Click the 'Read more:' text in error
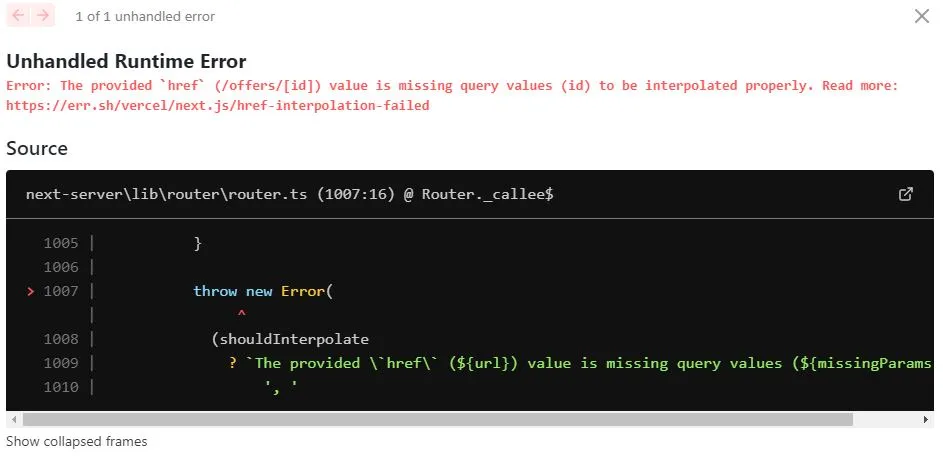This screenshot has width=943, height=456. click(860, 85)
